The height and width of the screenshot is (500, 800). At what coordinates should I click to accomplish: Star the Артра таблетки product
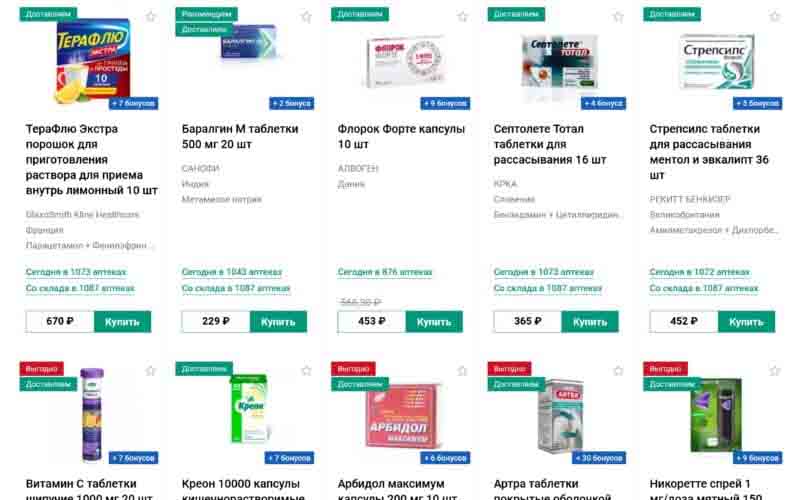[x=618, y=370]
